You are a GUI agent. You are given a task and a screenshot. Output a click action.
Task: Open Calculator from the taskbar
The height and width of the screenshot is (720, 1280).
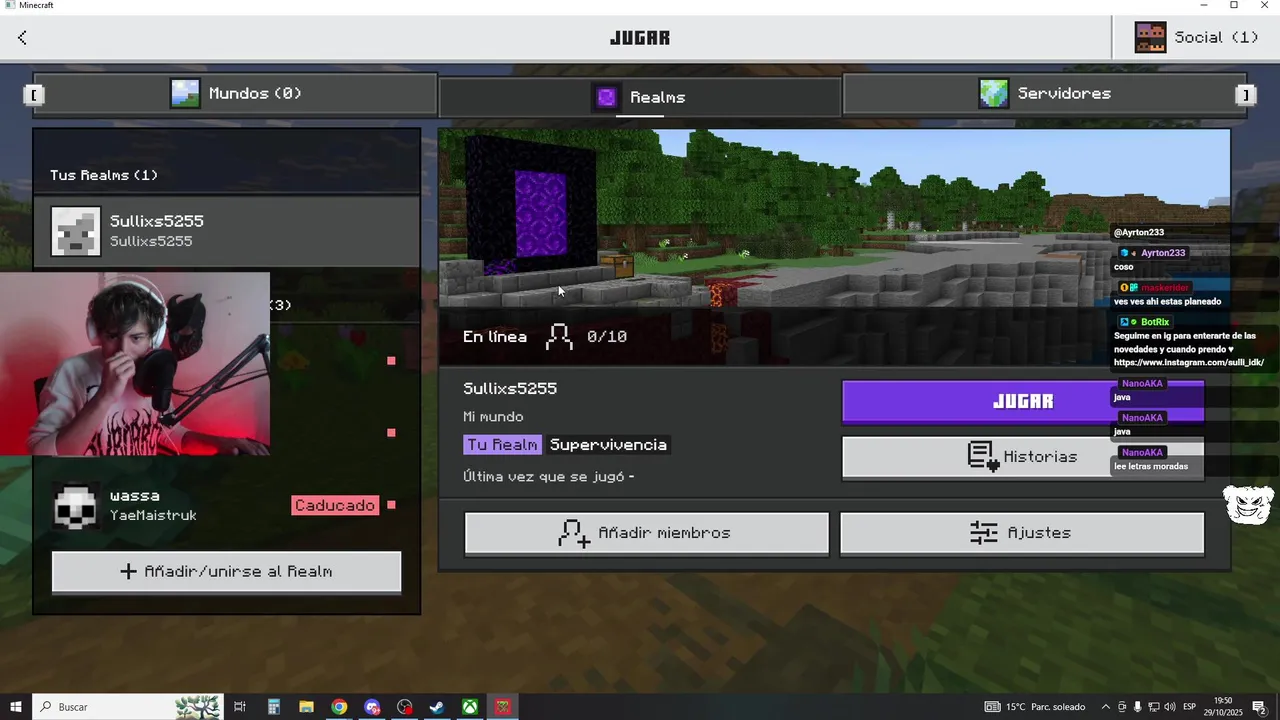coord(273,707)
